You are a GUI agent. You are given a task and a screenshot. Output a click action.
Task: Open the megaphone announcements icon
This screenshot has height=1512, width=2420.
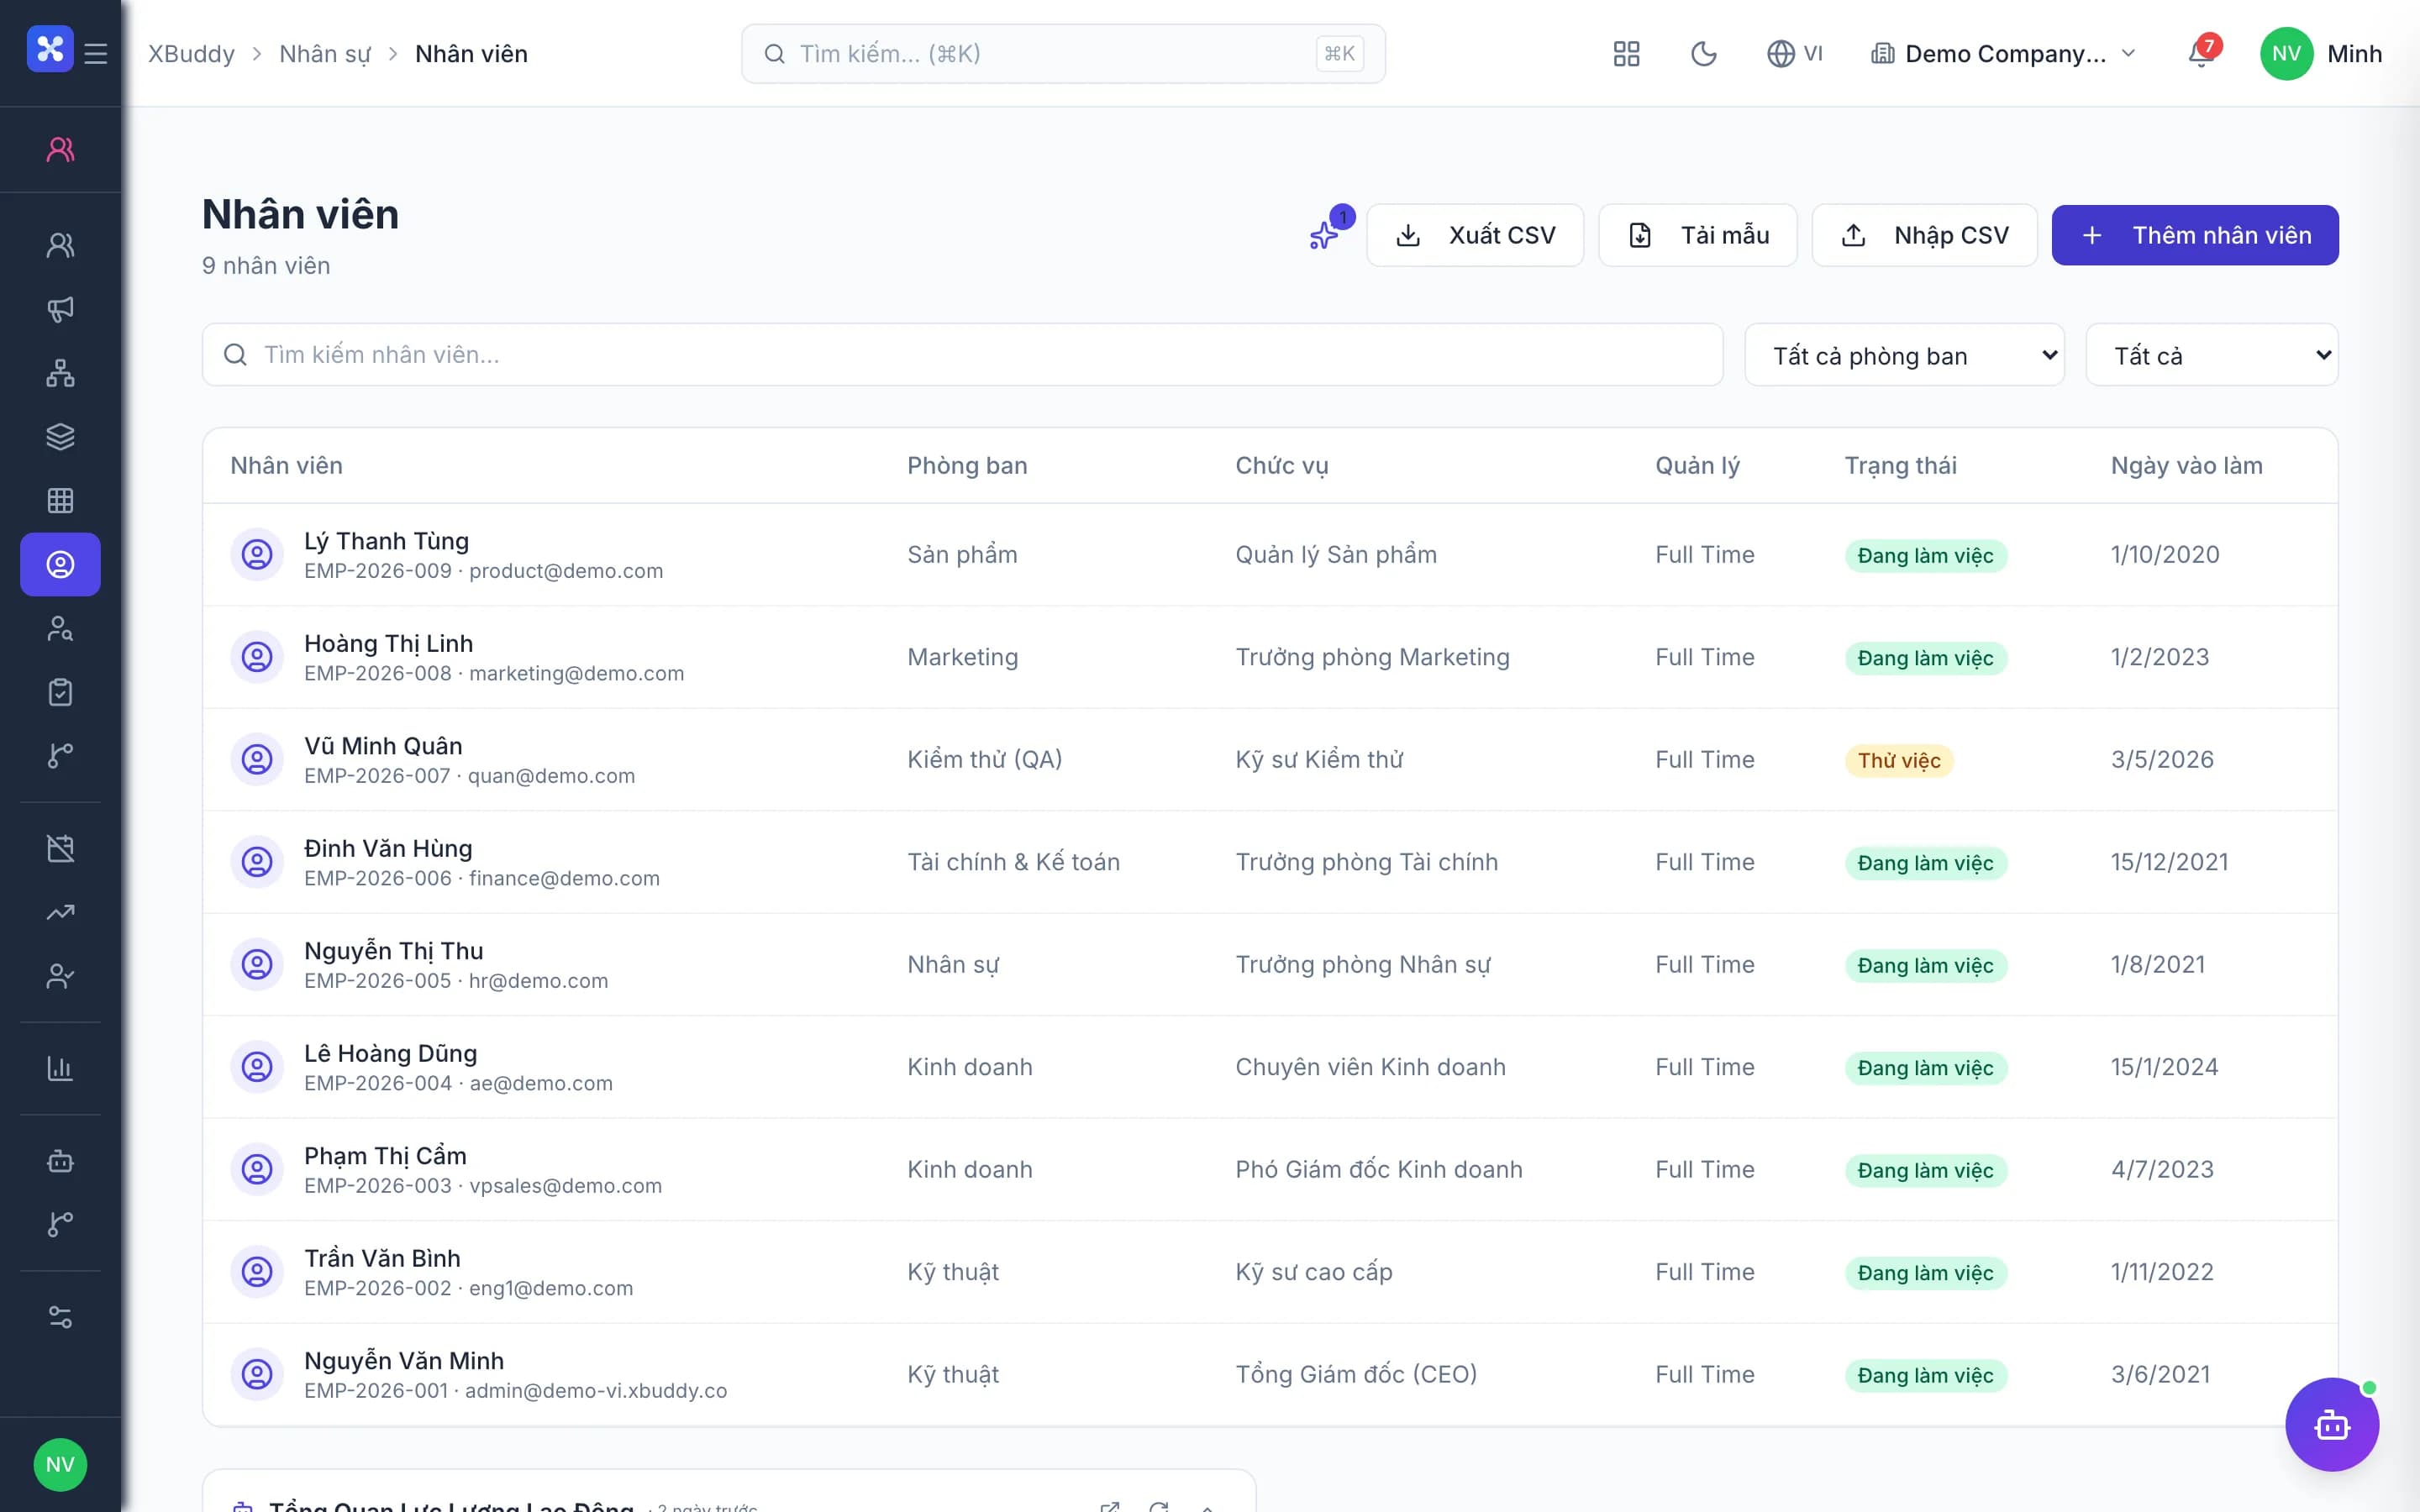pyautogui.click(x=60, y=309)
